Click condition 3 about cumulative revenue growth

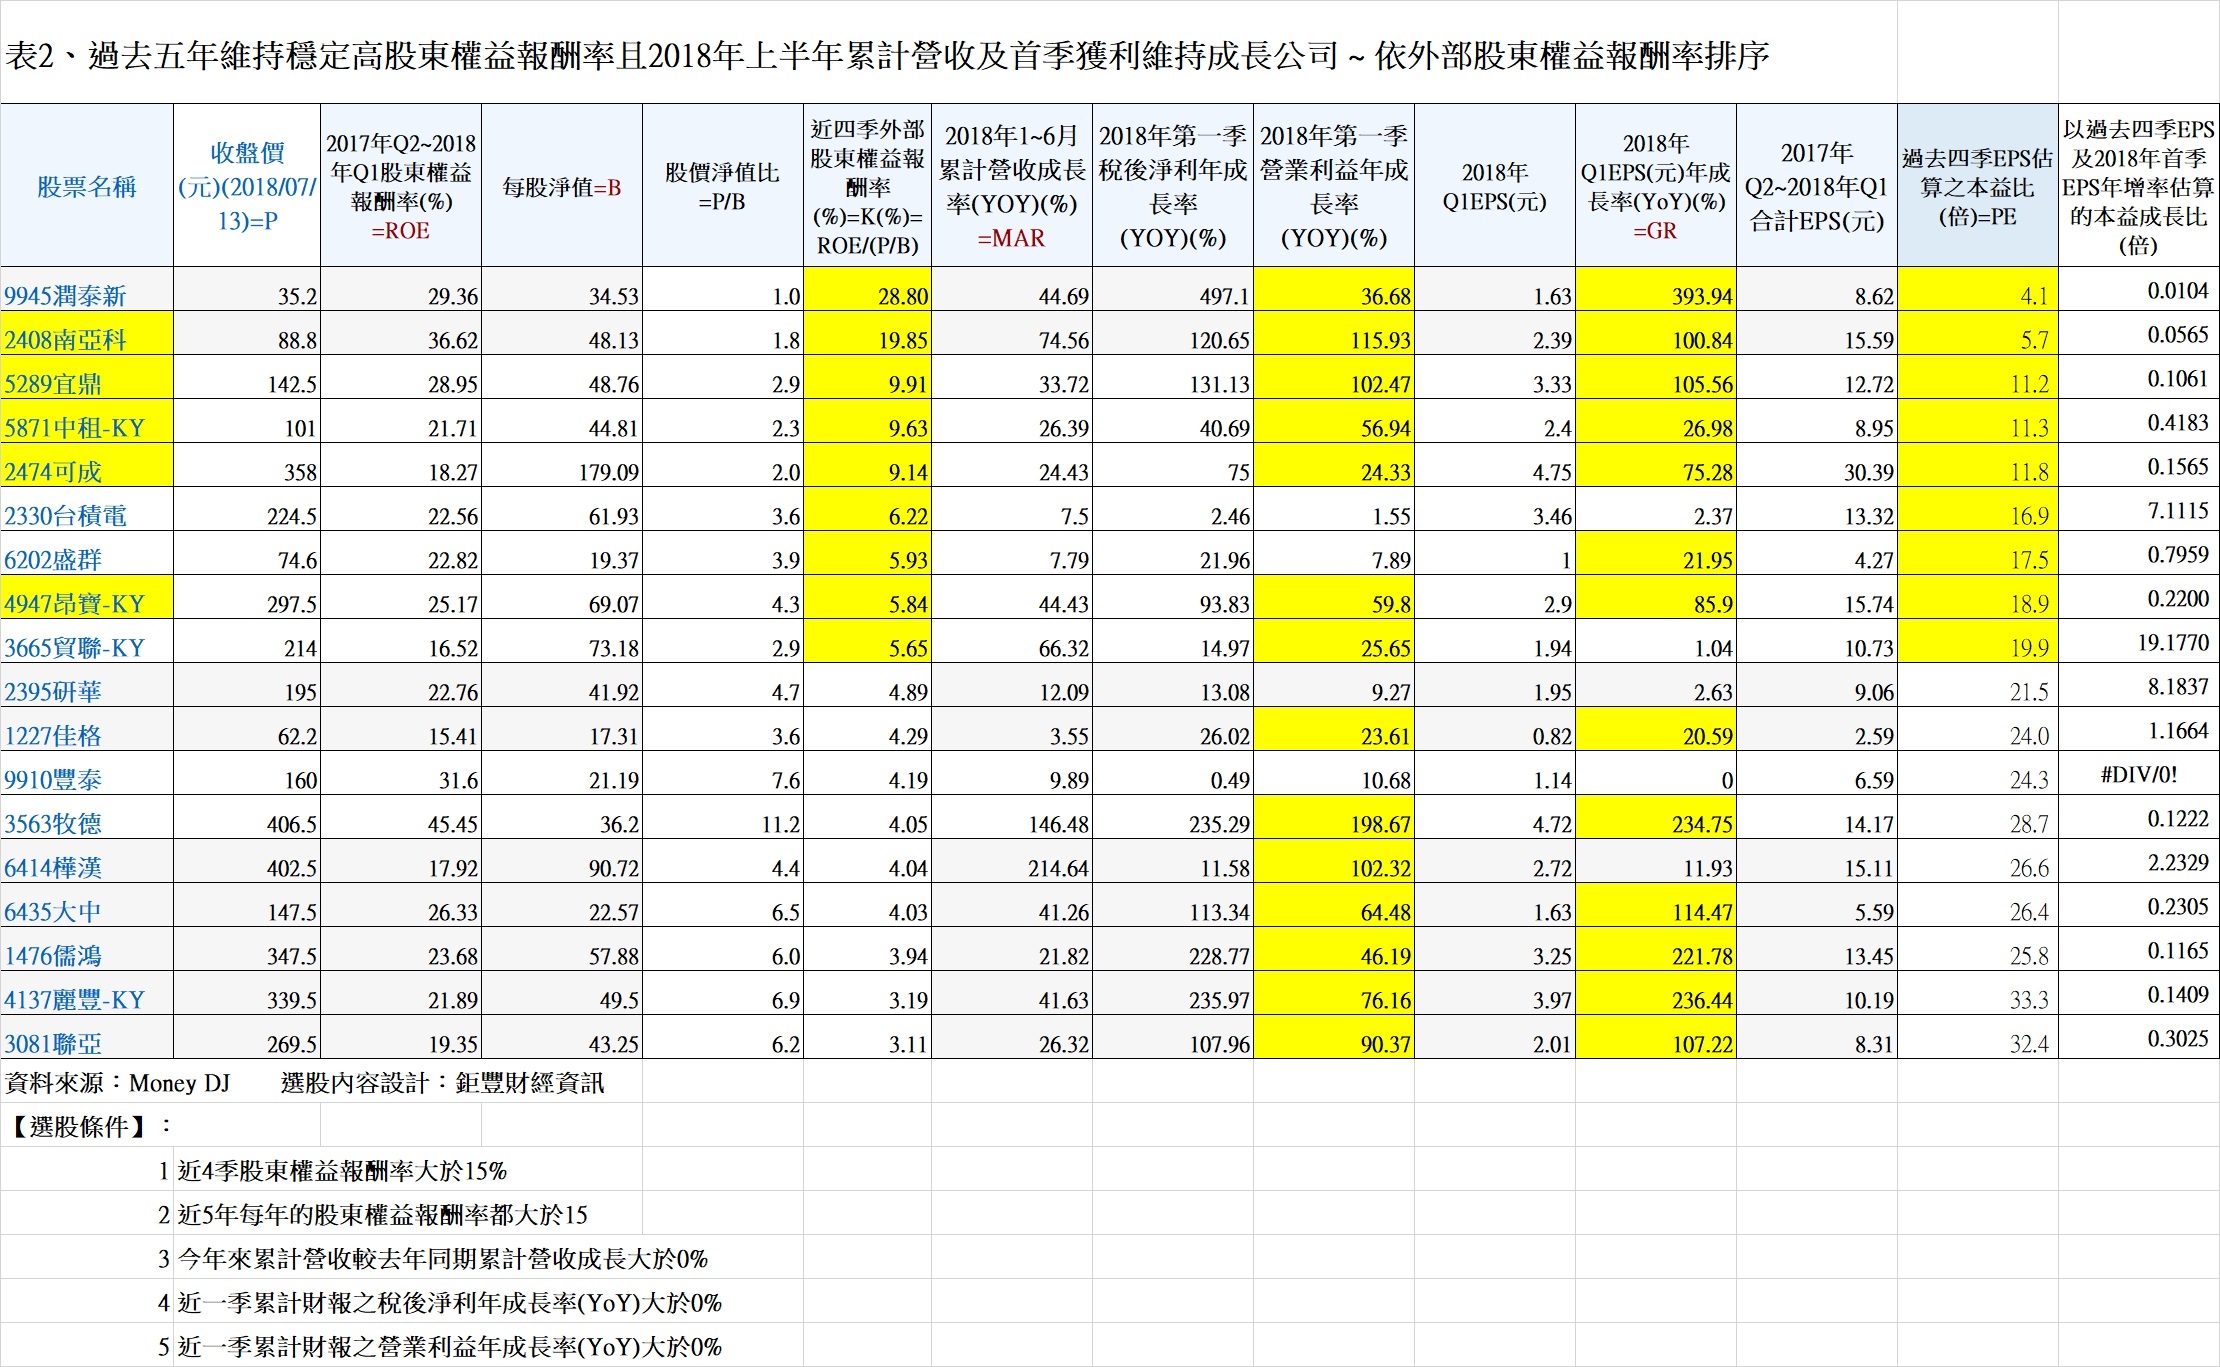coord(443,1259)
